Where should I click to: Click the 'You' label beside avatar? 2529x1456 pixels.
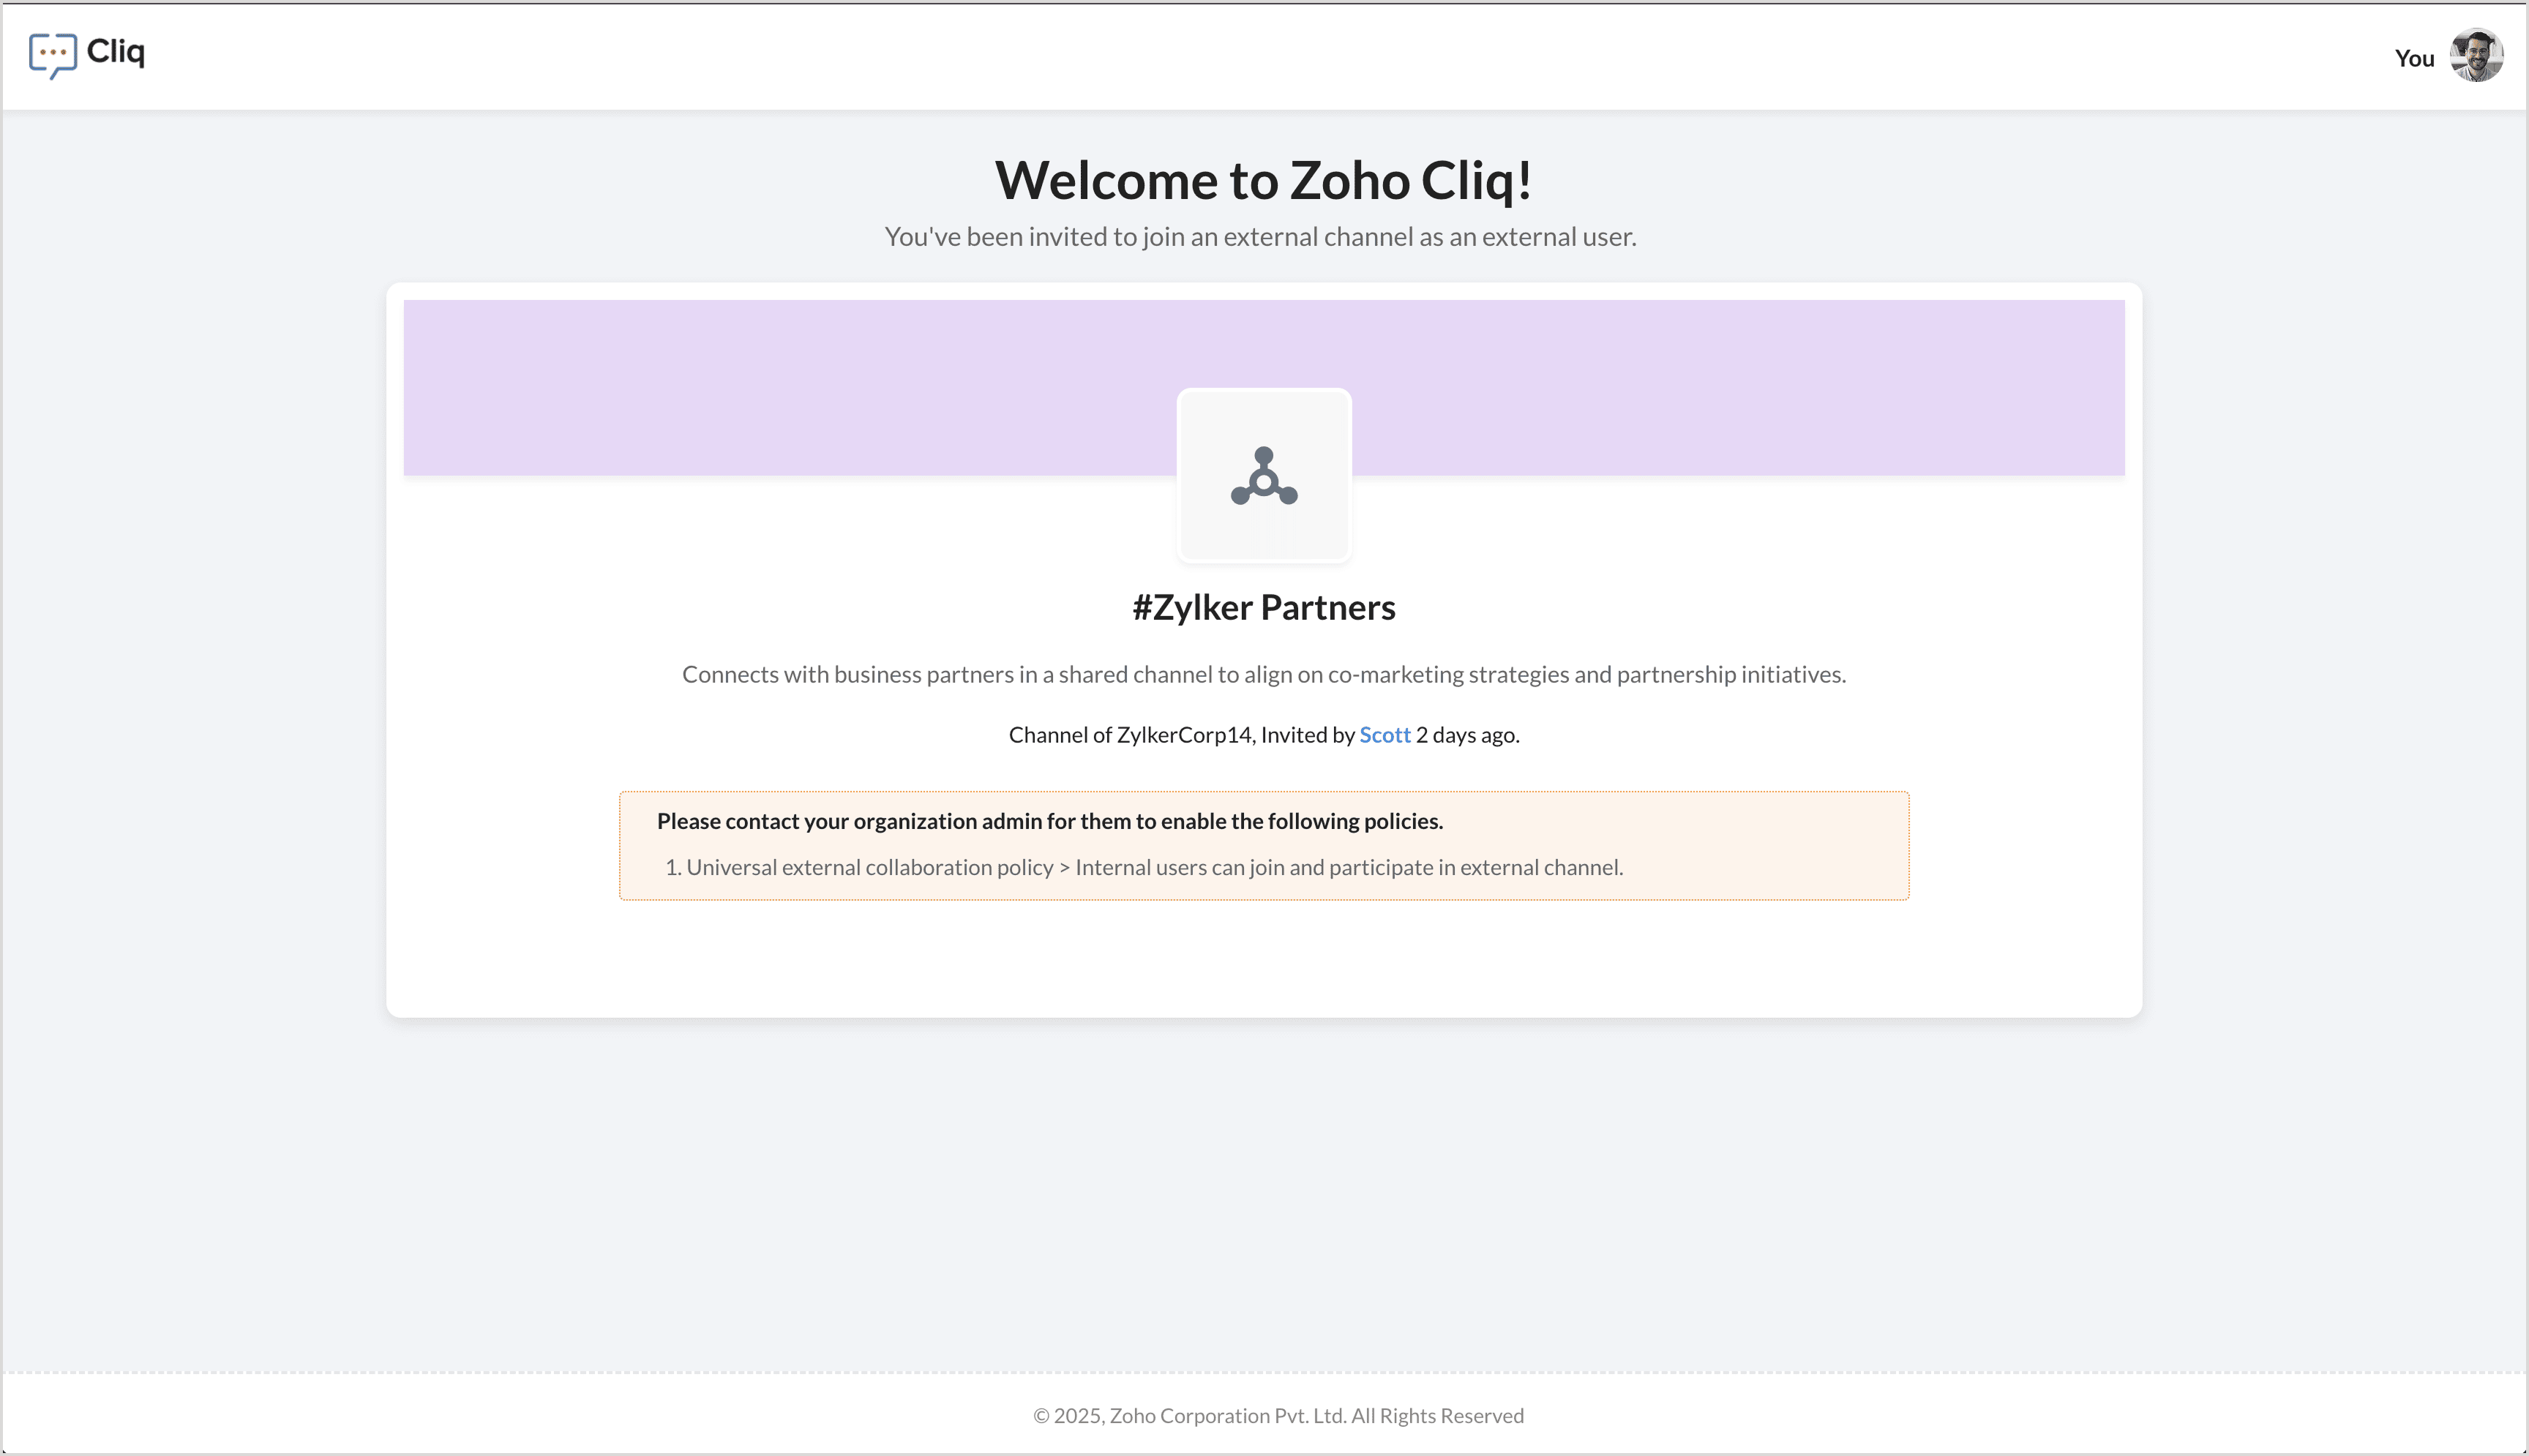[x=2413, y=59]
